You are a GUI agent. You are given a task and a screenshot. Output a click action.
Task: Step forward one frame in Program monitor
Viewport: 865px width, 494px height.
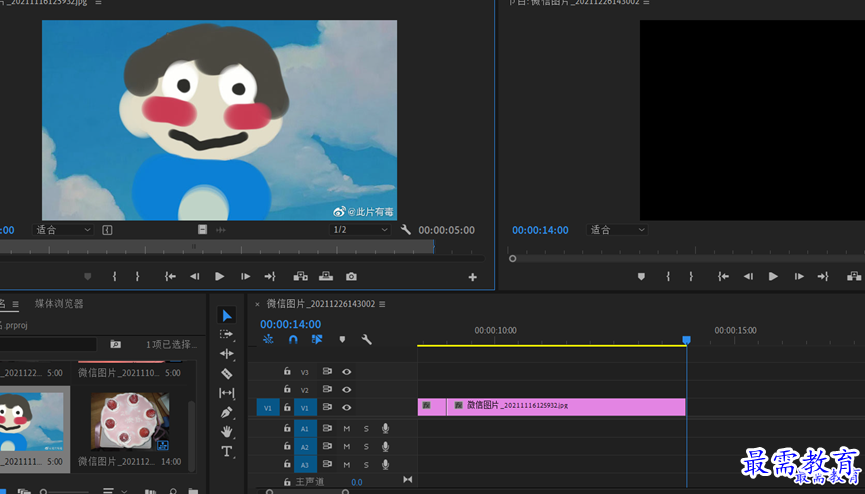(x=799, y=277)
